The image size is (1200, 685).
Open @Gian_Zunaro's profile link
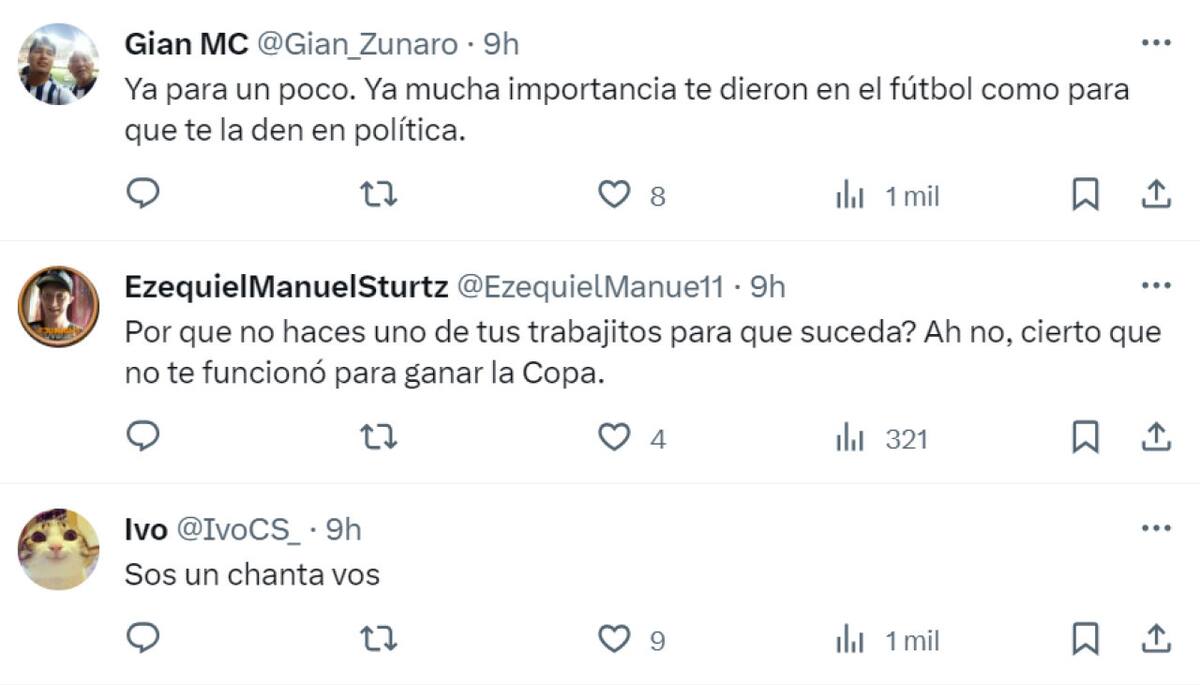pyautogui.click(x=355, y=44)
